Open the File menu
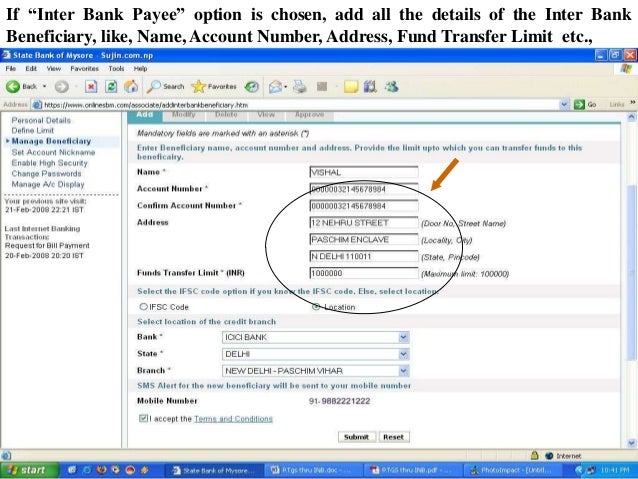638x479 pixels. (x=11, y=68)
